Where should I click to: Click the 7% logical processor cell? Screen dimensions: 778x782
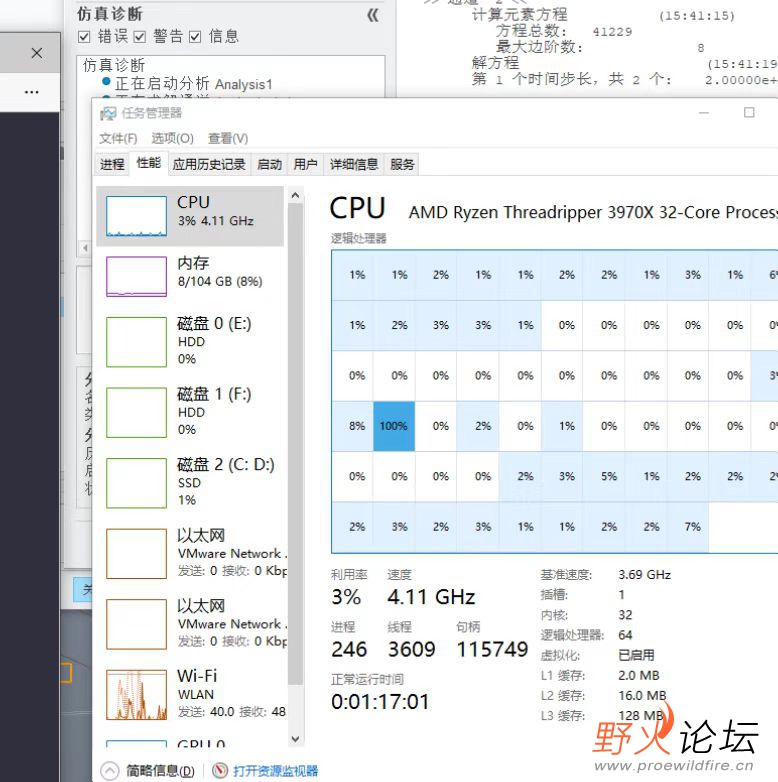[689, 527]
